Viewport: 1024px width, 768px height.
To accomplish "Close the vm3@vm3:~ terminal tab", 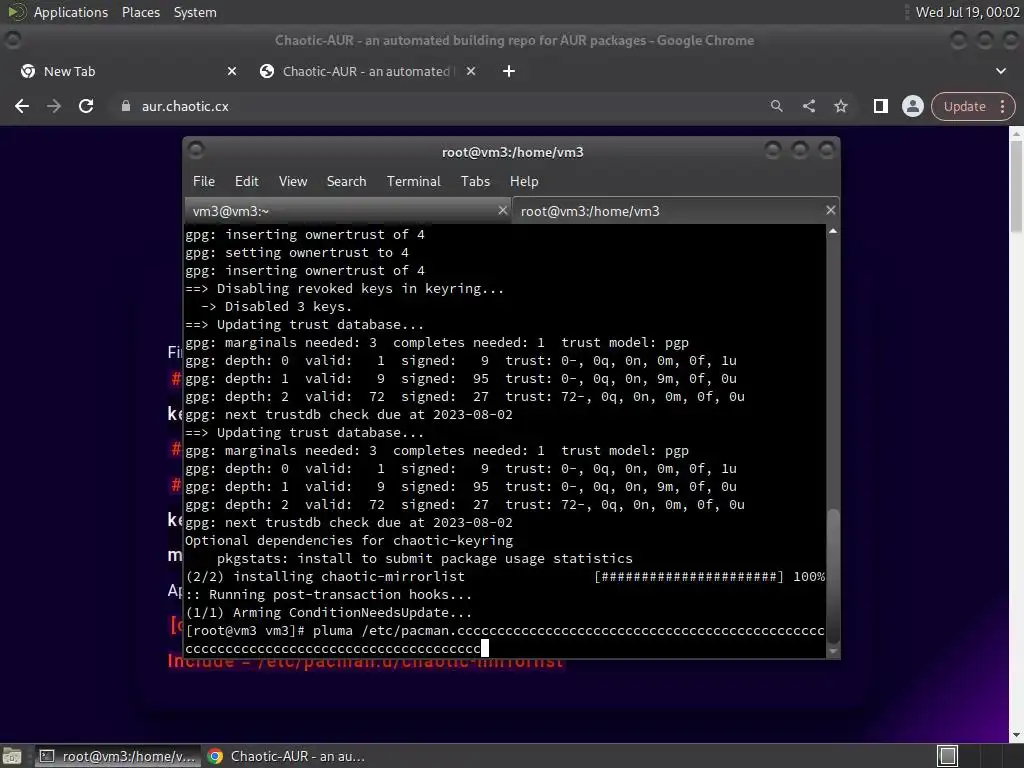I will [502, 210].
